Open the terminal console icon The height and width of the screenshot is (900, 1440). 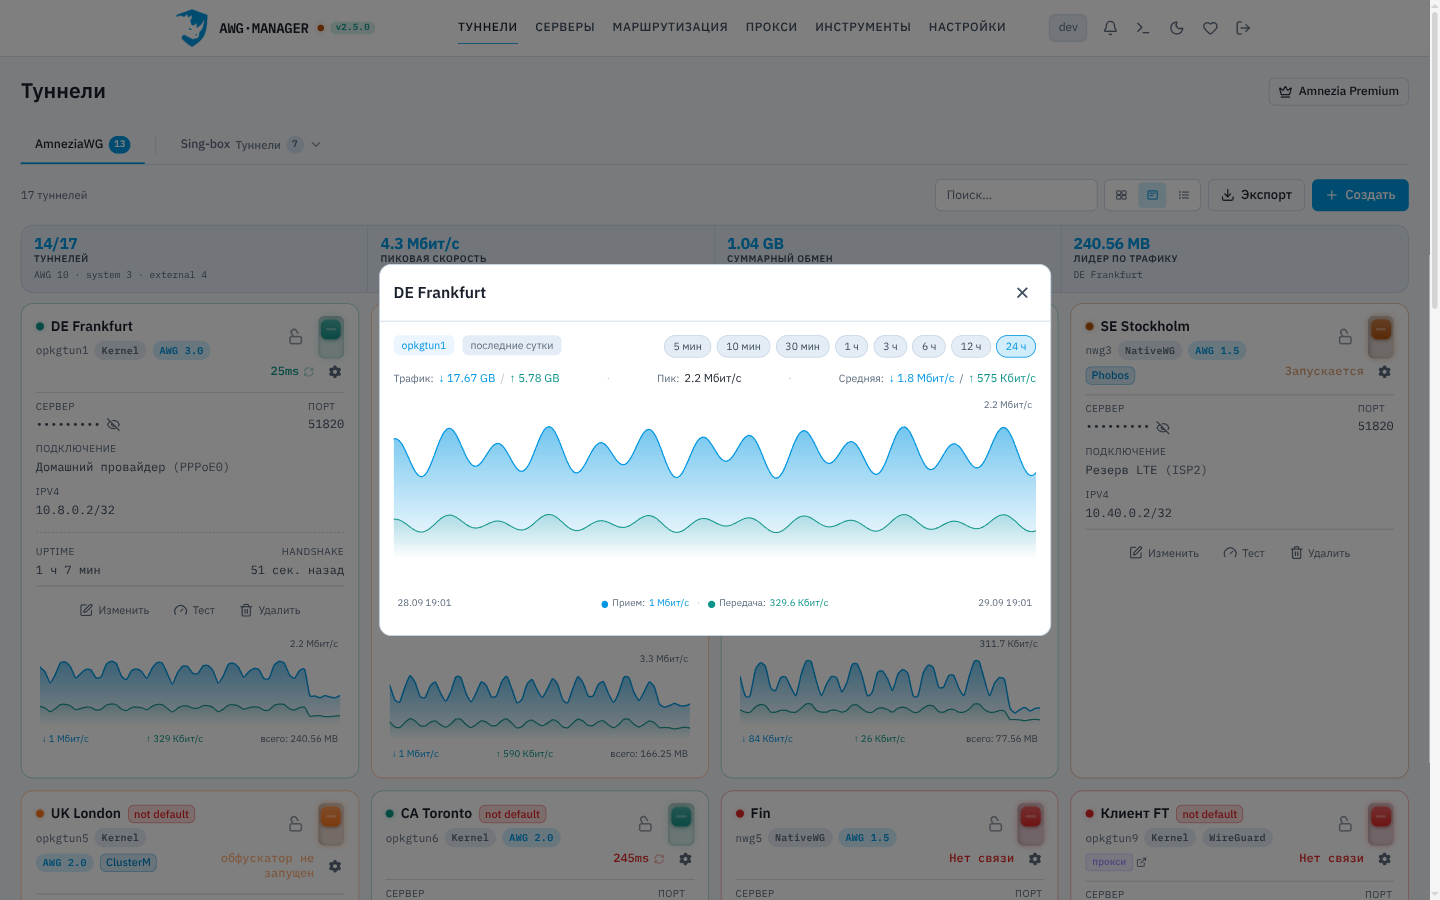tap(1143, 28)
